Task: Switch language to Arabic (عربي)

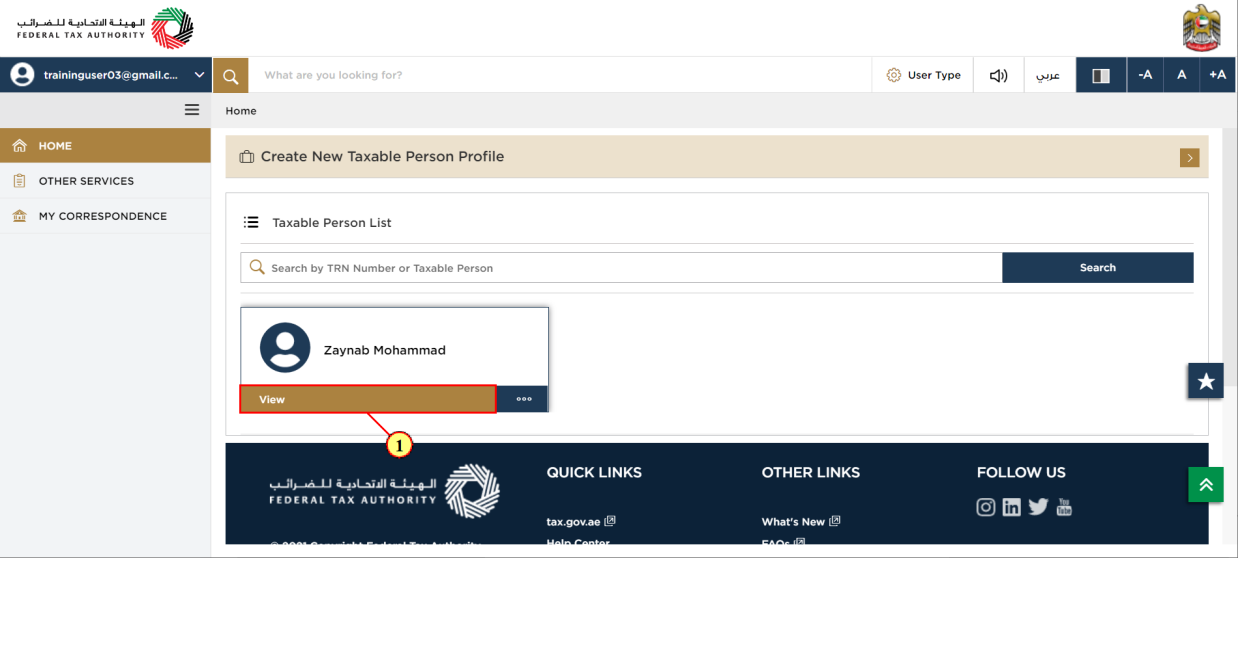Action: point(1048,75)
